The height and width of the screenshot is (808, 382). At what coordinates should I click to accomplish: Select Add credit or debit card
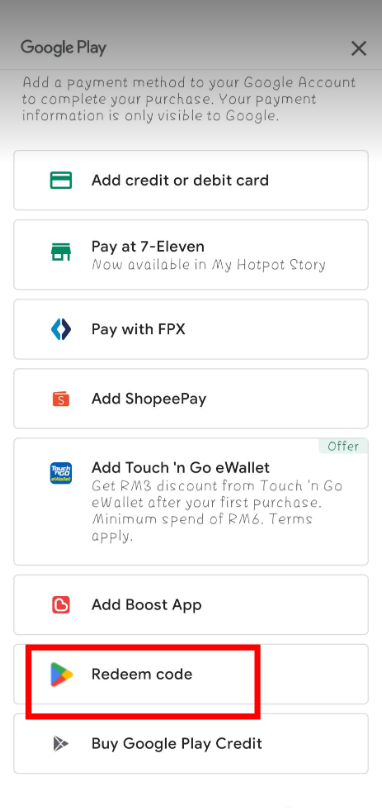(x=191, y=180)
